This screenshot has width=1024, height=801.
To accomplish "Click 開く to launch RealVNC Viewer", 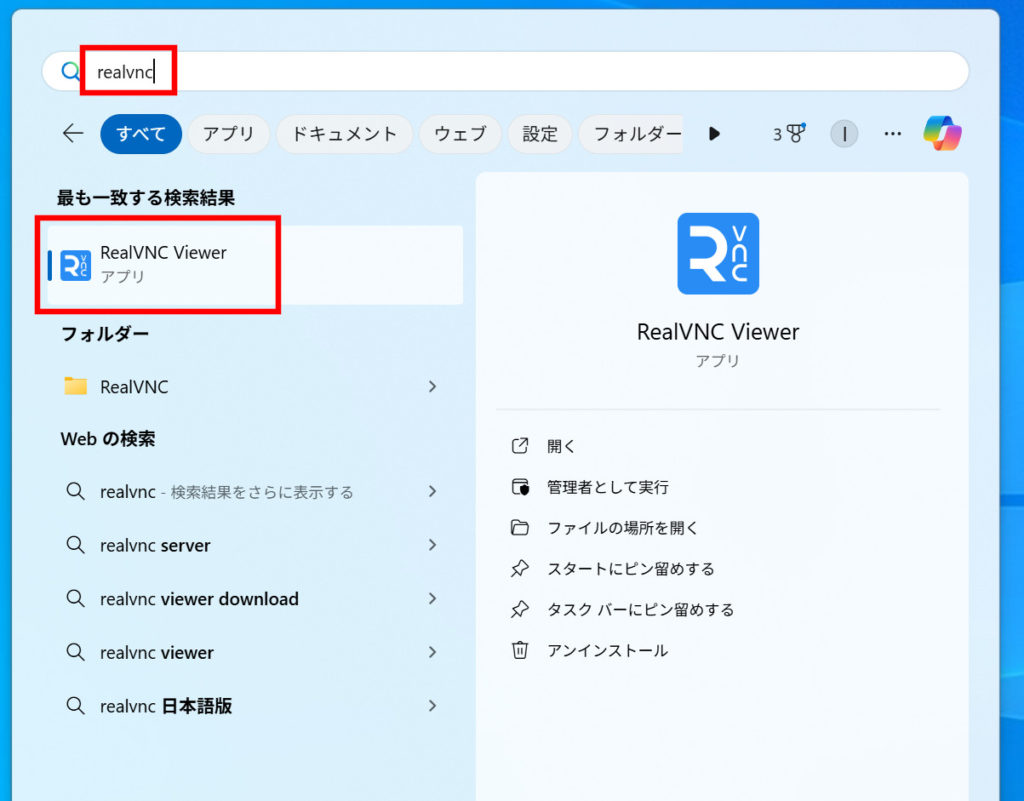I will (561, 446).
